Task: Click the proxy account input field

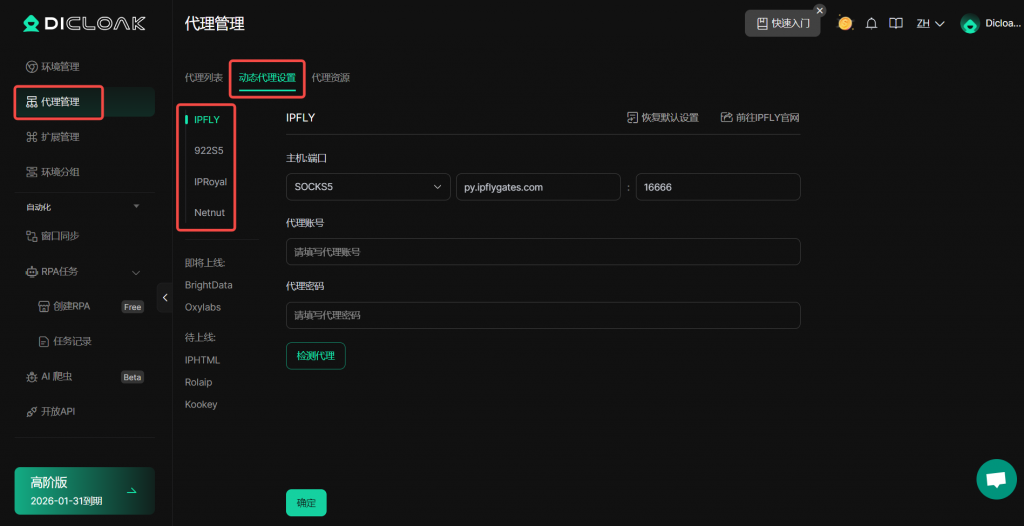Action: click(543, 252)
